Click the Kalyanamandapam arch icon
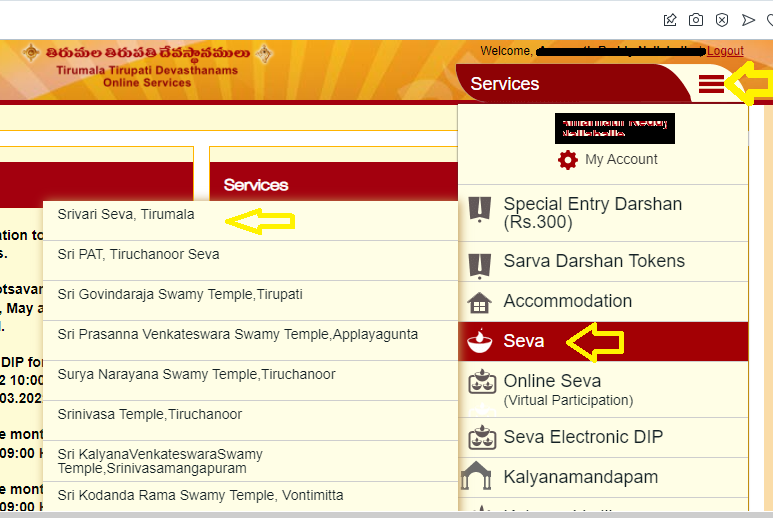Viewport: 773px width, 518px height. (x=476, y=475)
